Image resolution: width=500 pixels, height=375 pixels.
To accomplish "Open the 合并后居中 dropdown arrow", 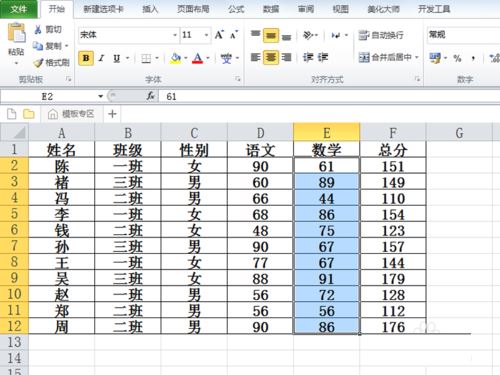I will click(417, 58).
